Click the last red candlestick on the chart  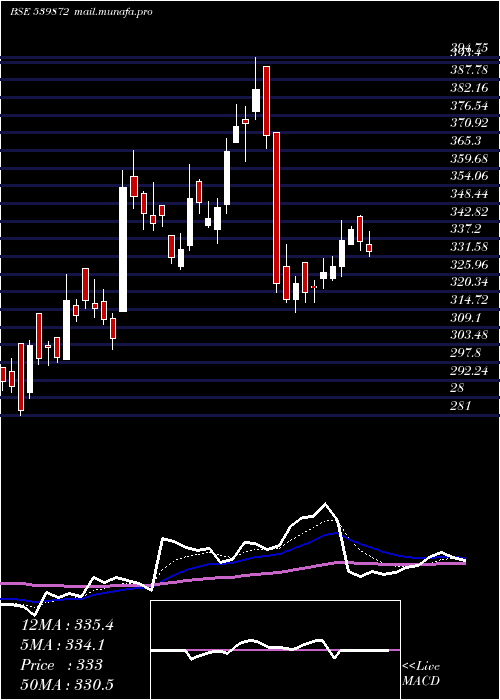(369, 248)
